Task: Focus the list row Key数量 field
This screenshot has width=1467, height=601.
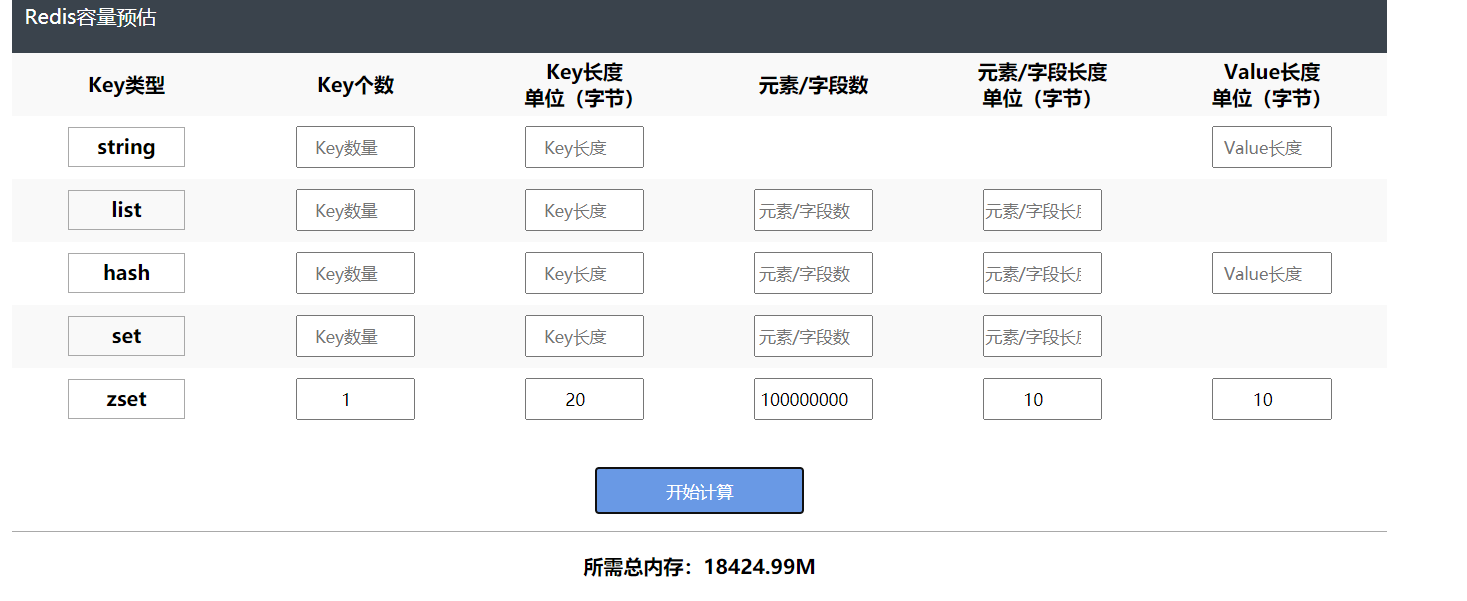Action: tap(355, 210)
